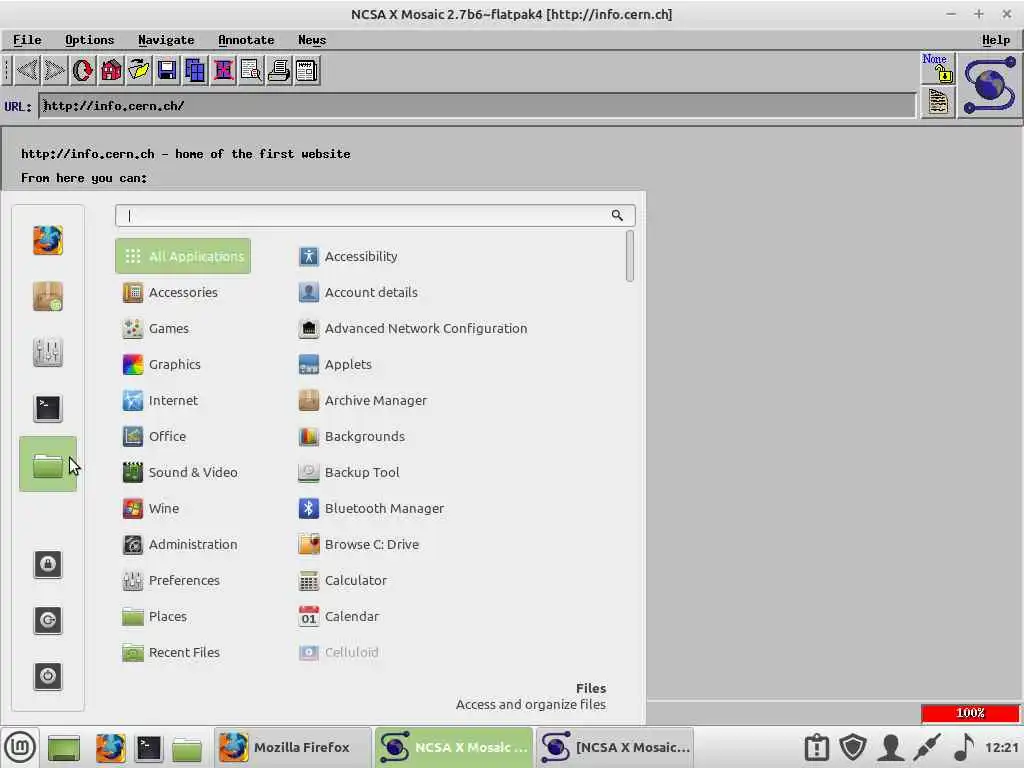Click the Logout button in menu sidebar
This screenshot has width=1024, height=768.
48,620
